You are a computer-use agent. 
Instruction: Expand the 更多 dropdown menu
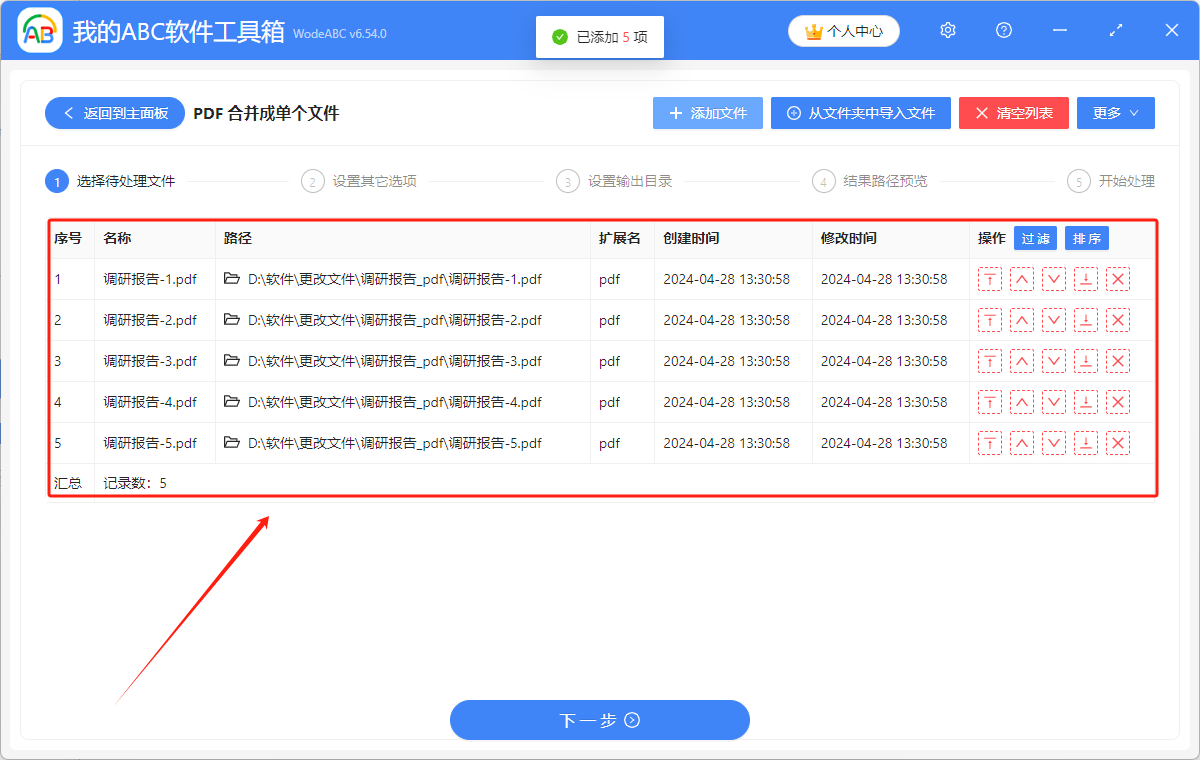tap(1115, 113)
